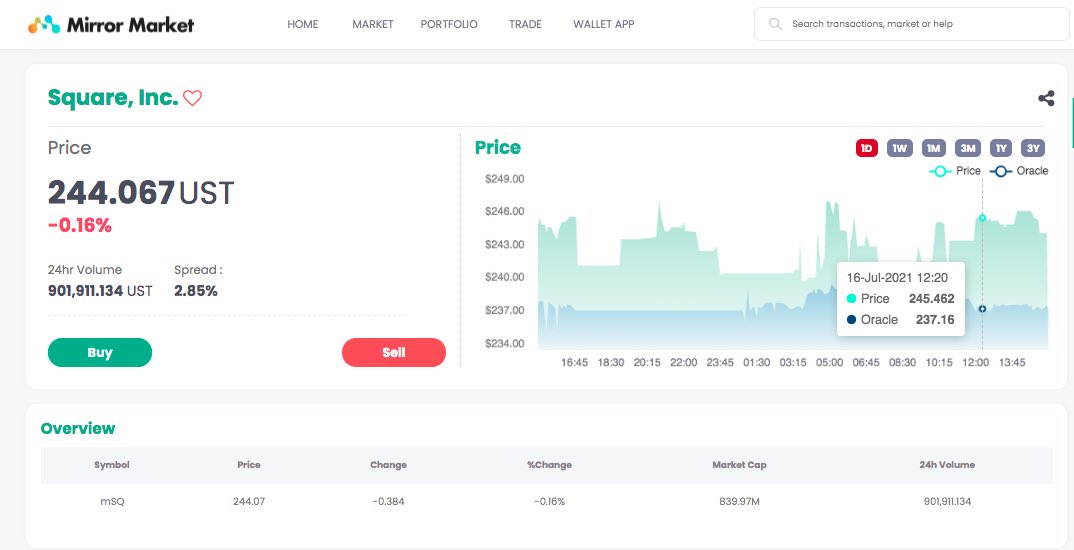This screenshot has height=550, width=1074.
Task: Toggle the Oracle legend marker
Action: tap(1000, 171)
